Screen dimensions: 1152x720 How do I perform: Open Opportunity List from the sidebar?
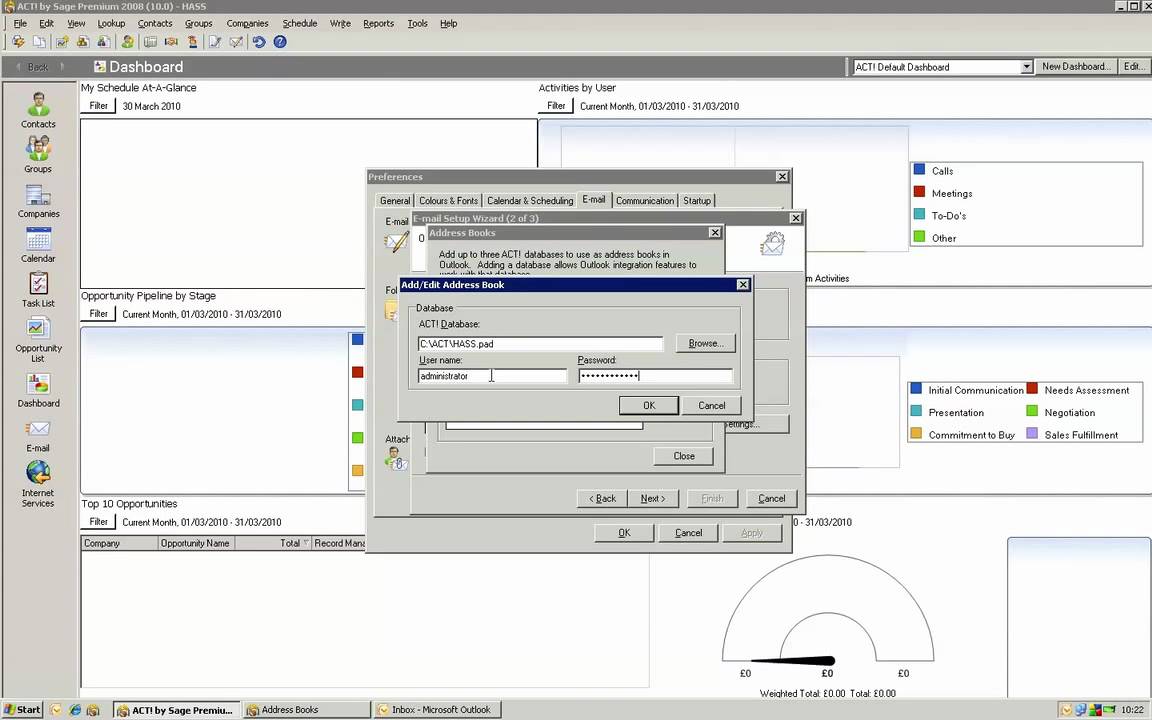pos(38,339)
